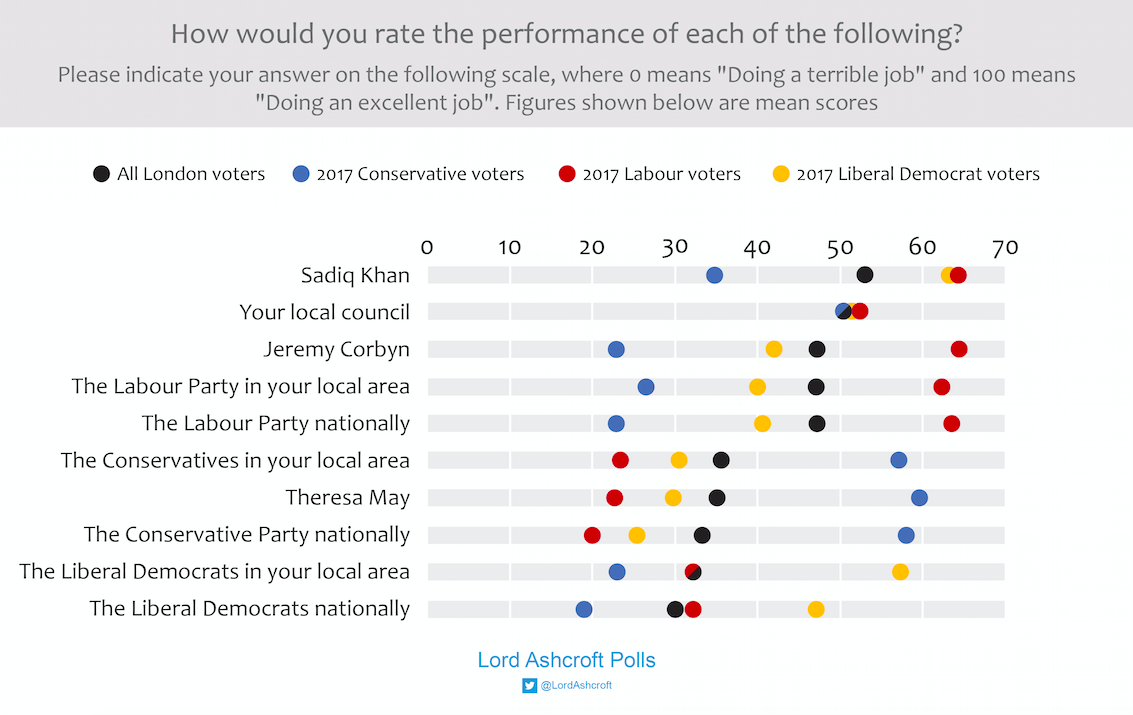Click the chart title question text
Image resolution: width=1133 pixels, height=715 pixels.
click(566, 34)
